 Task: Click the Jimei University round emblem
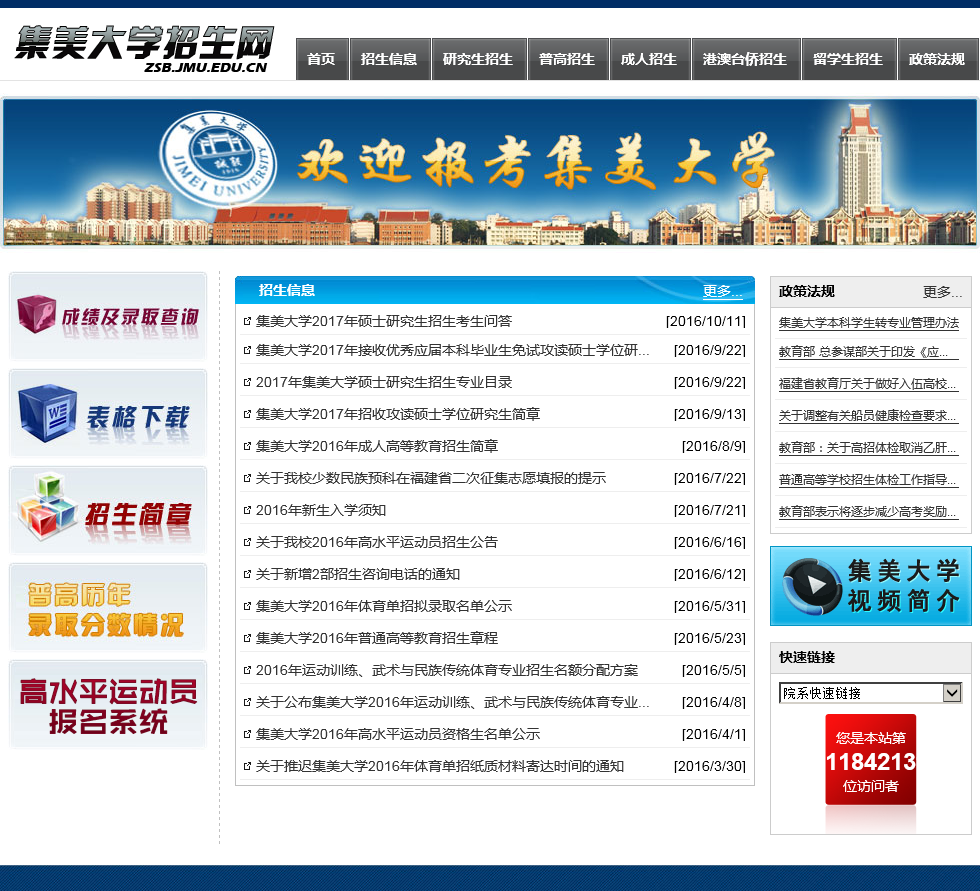click(x=218, y=159)
